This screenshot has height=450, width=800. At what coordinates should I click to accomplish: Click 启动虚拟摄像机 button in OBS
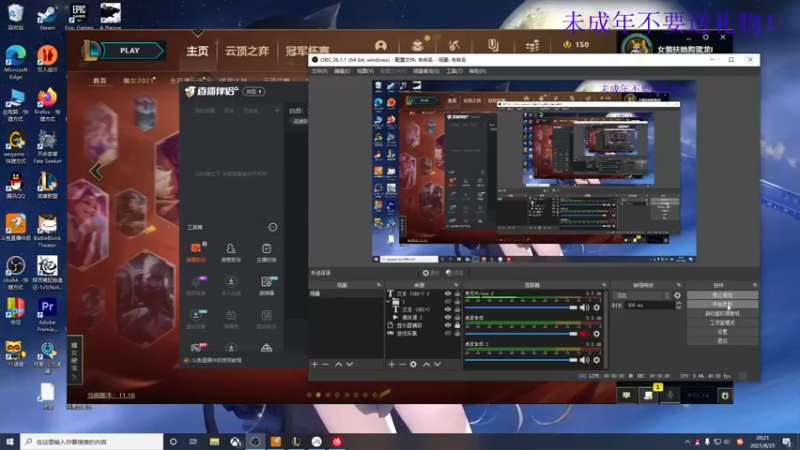[x=722, y=313]
